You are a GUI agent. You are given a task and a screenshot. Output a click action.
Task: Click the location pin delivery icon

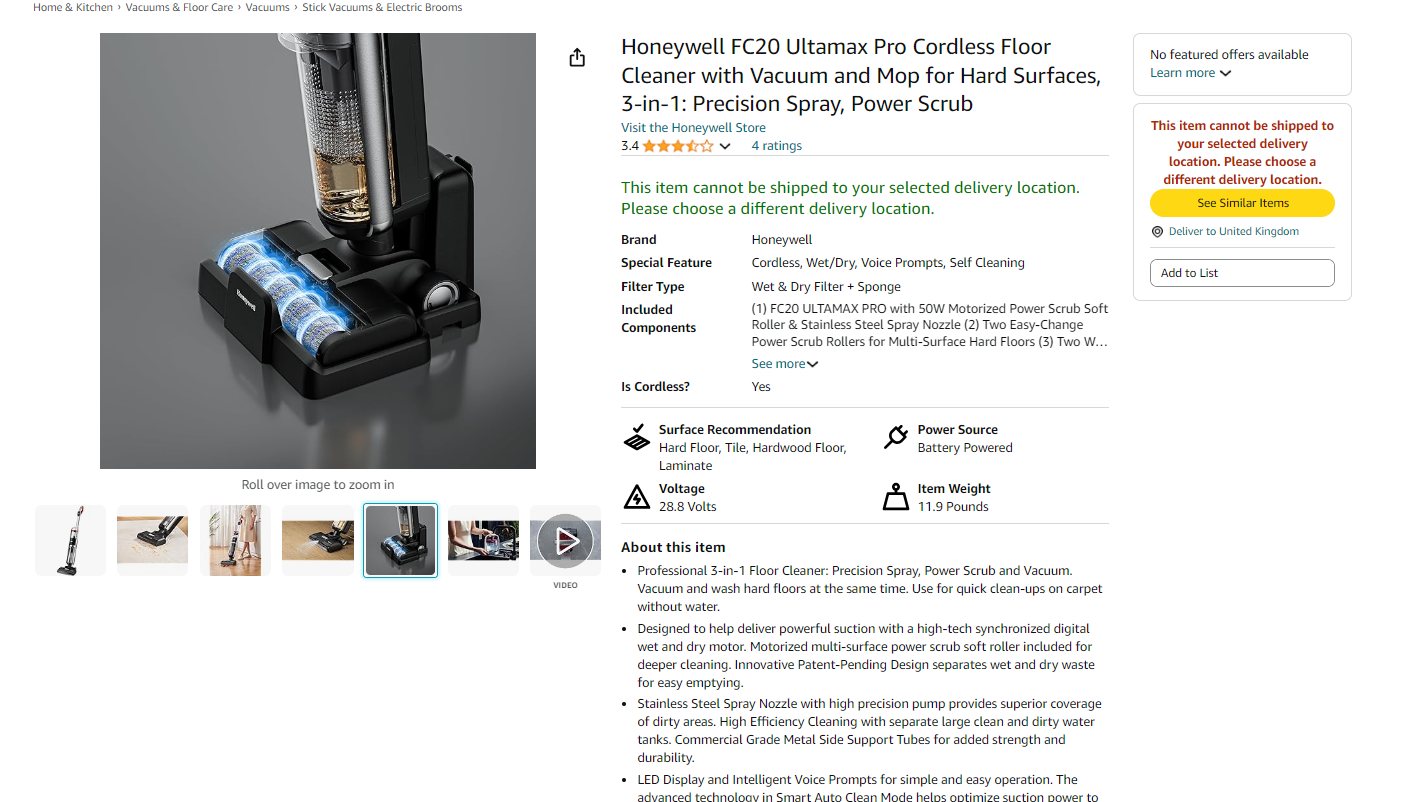tap(1158, 231)
